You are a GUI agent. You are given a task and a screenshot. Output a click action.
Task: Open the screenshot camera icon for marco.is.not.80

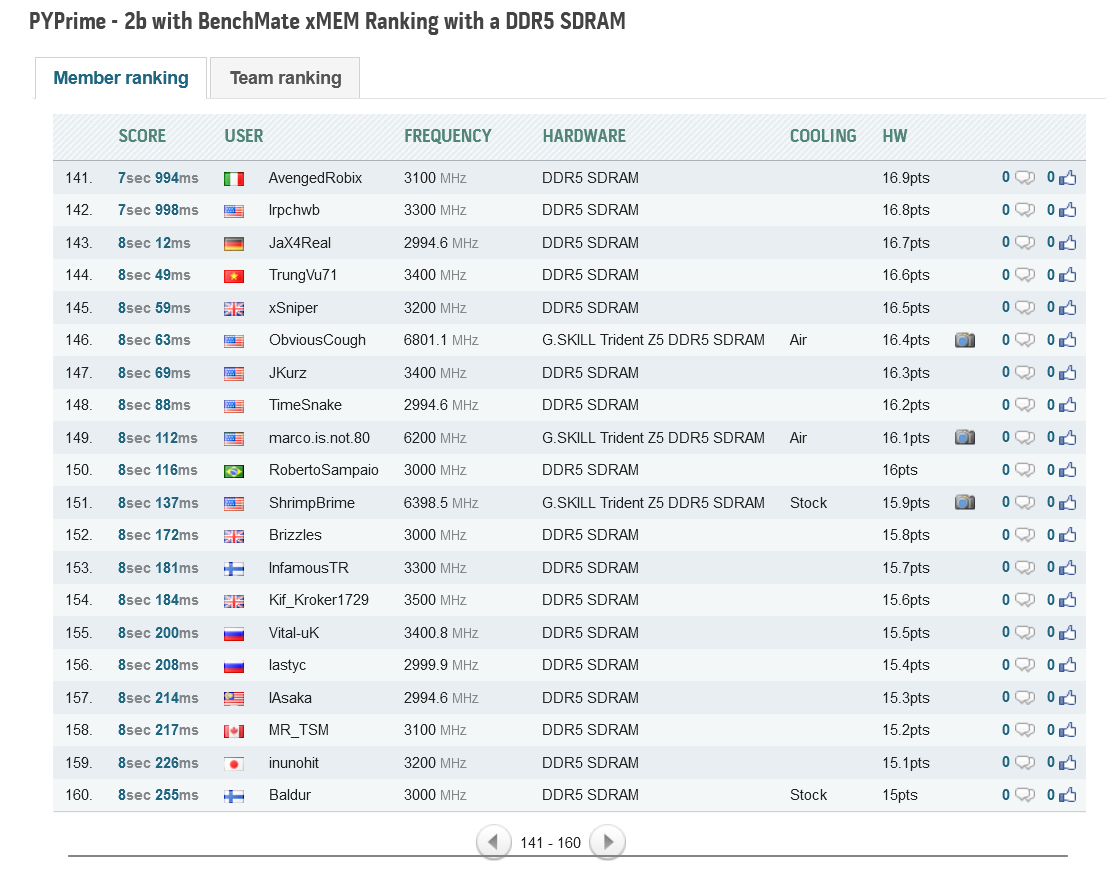tap(964, 438)
